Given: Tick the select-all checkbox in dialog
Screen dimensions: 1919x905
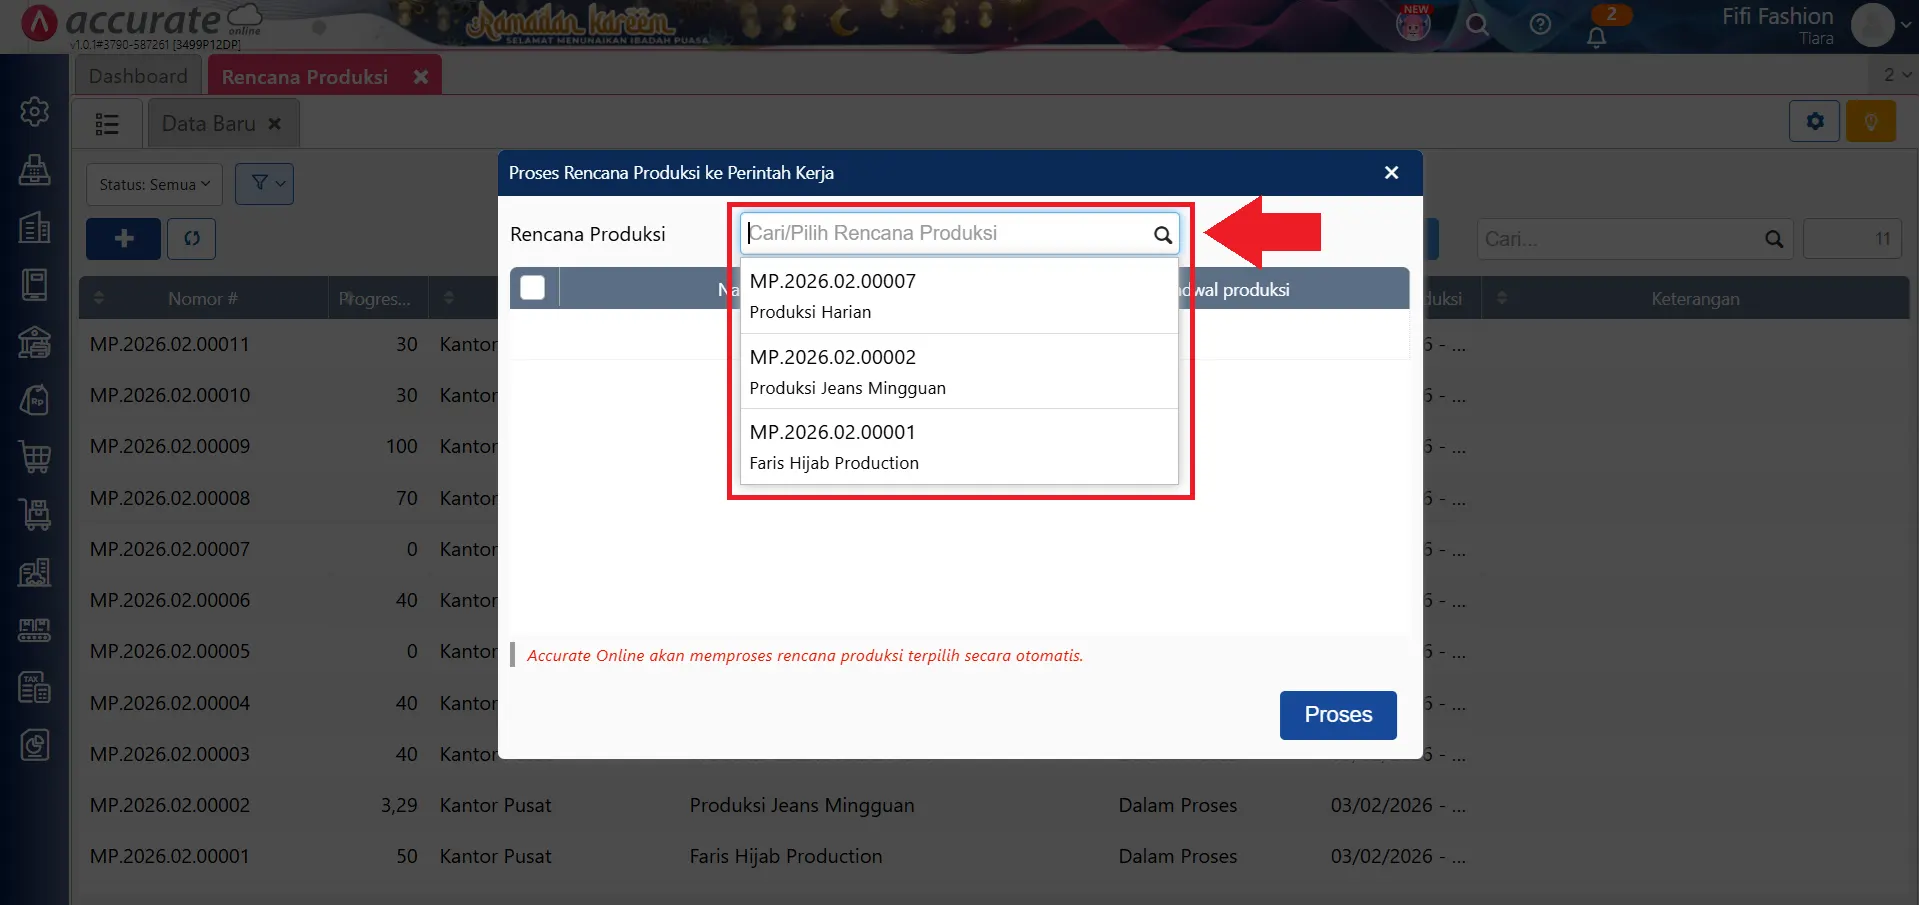Looking at the screenshot, I should coord(533,288).
